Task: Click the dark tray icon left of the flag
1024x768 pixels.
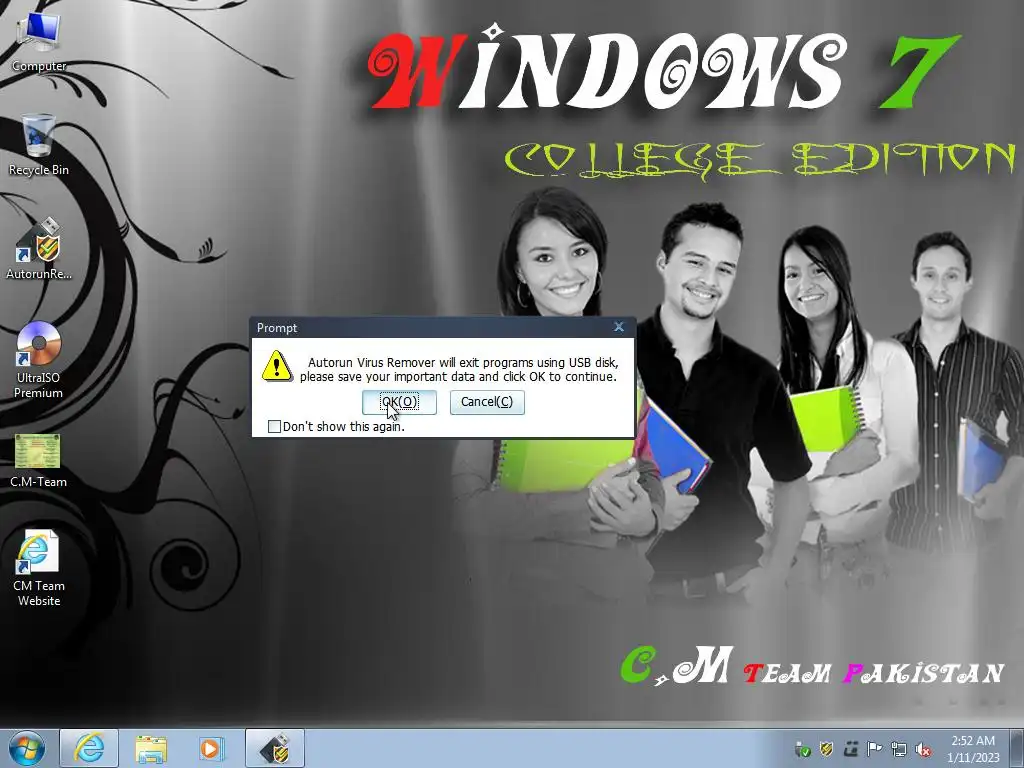Action: (x=850, y=749)
